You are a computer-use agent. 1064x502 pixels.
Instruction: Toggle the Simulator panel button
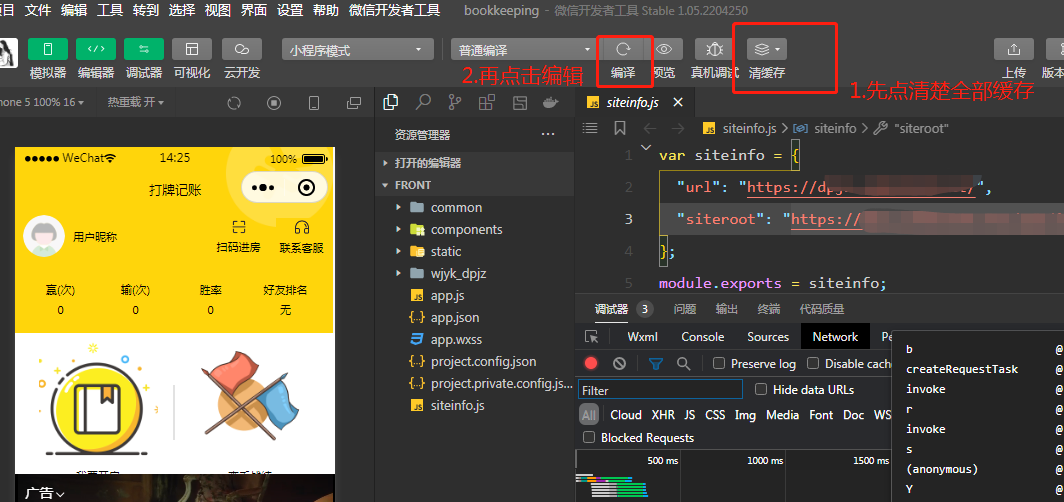(x=48, y=50)
